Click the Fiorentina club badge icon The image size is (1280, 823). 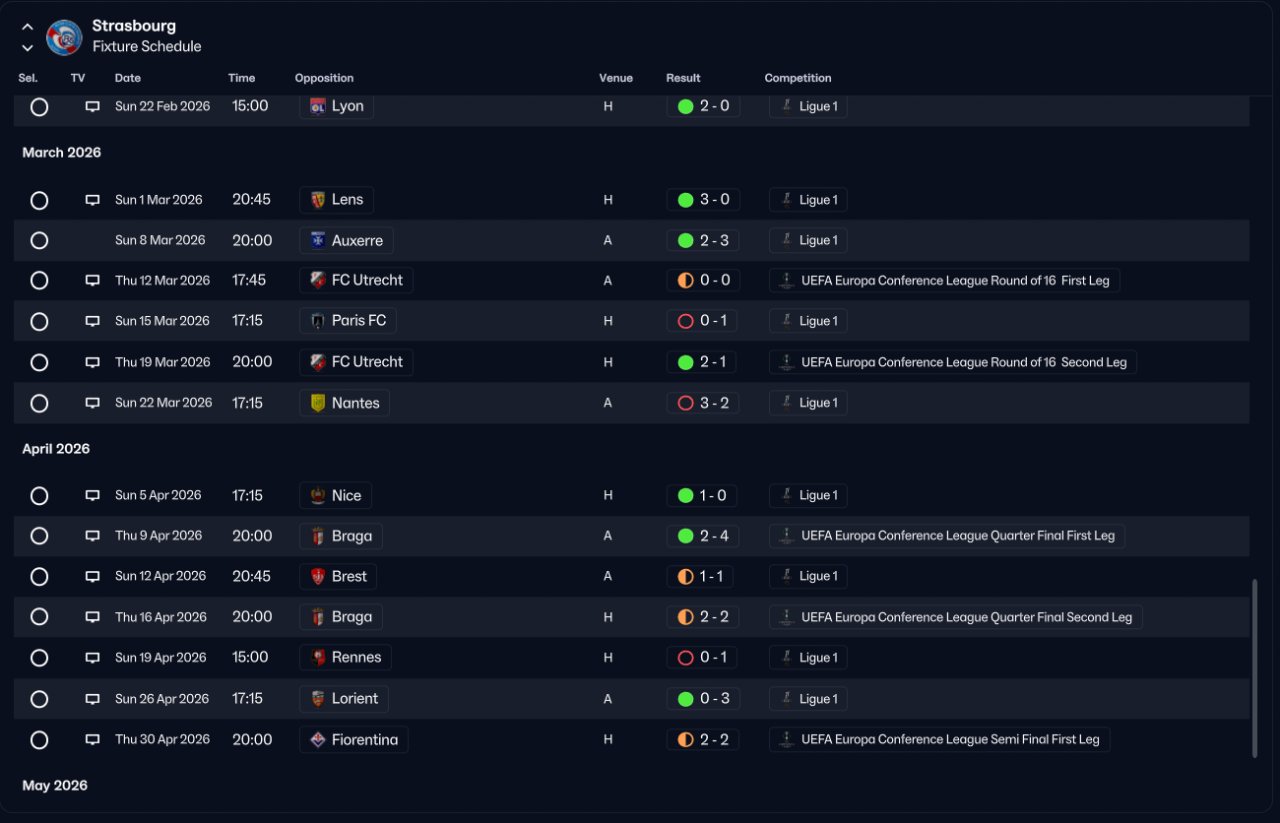click(x=318, y=740)
